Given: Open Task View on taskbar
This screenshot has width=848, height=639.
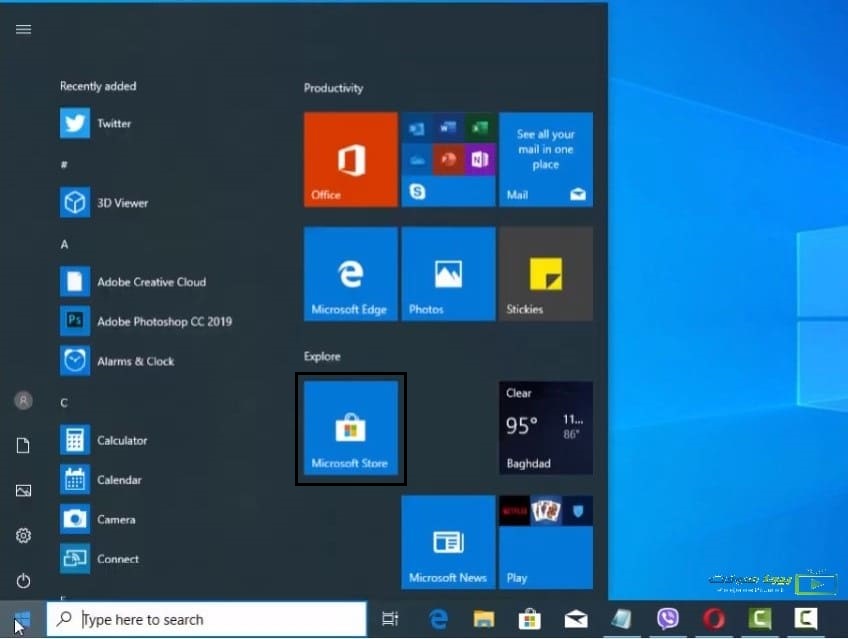Looking at the screenshot, I should 390,619.
